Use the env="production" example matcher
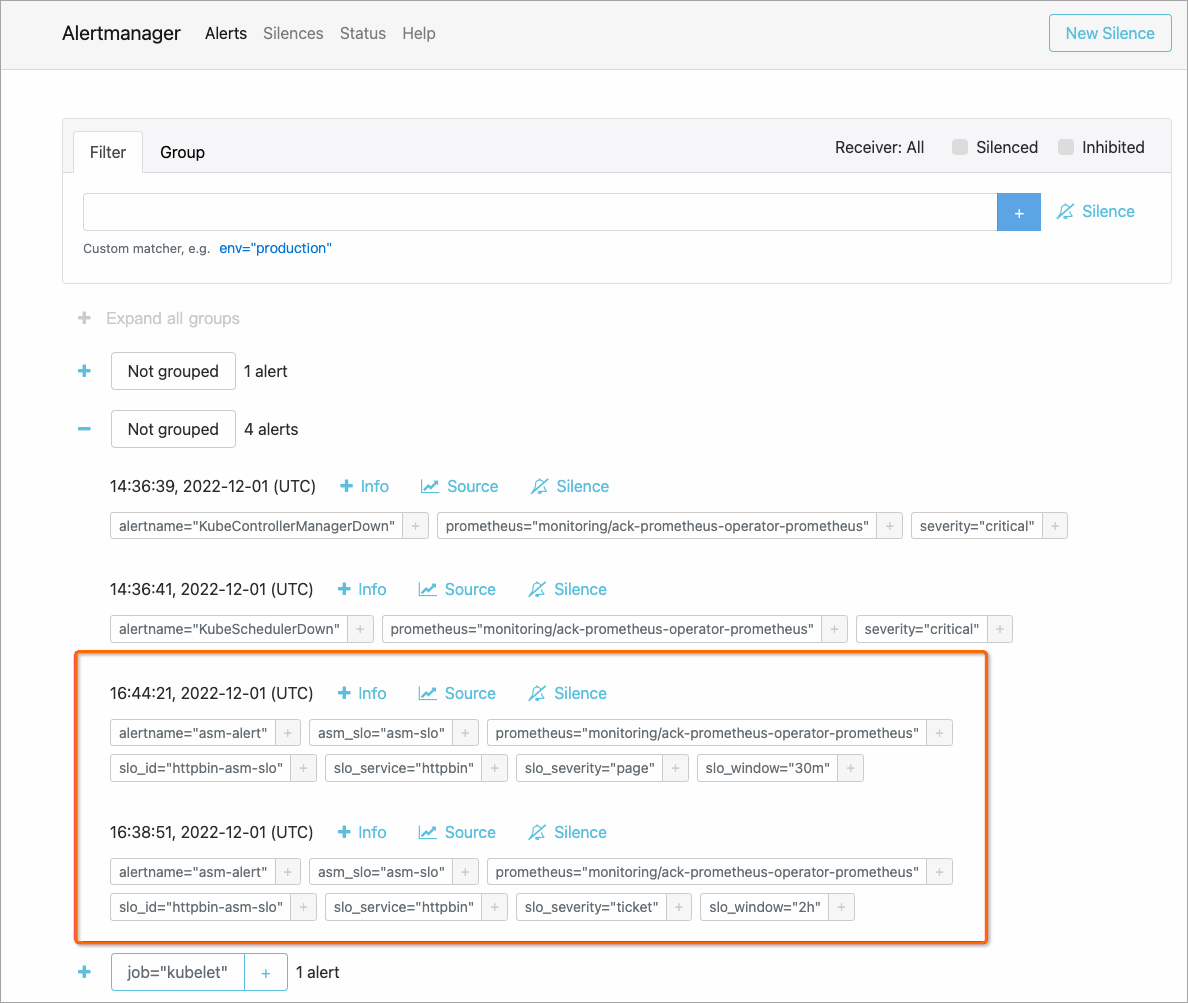 pos(275,248)
